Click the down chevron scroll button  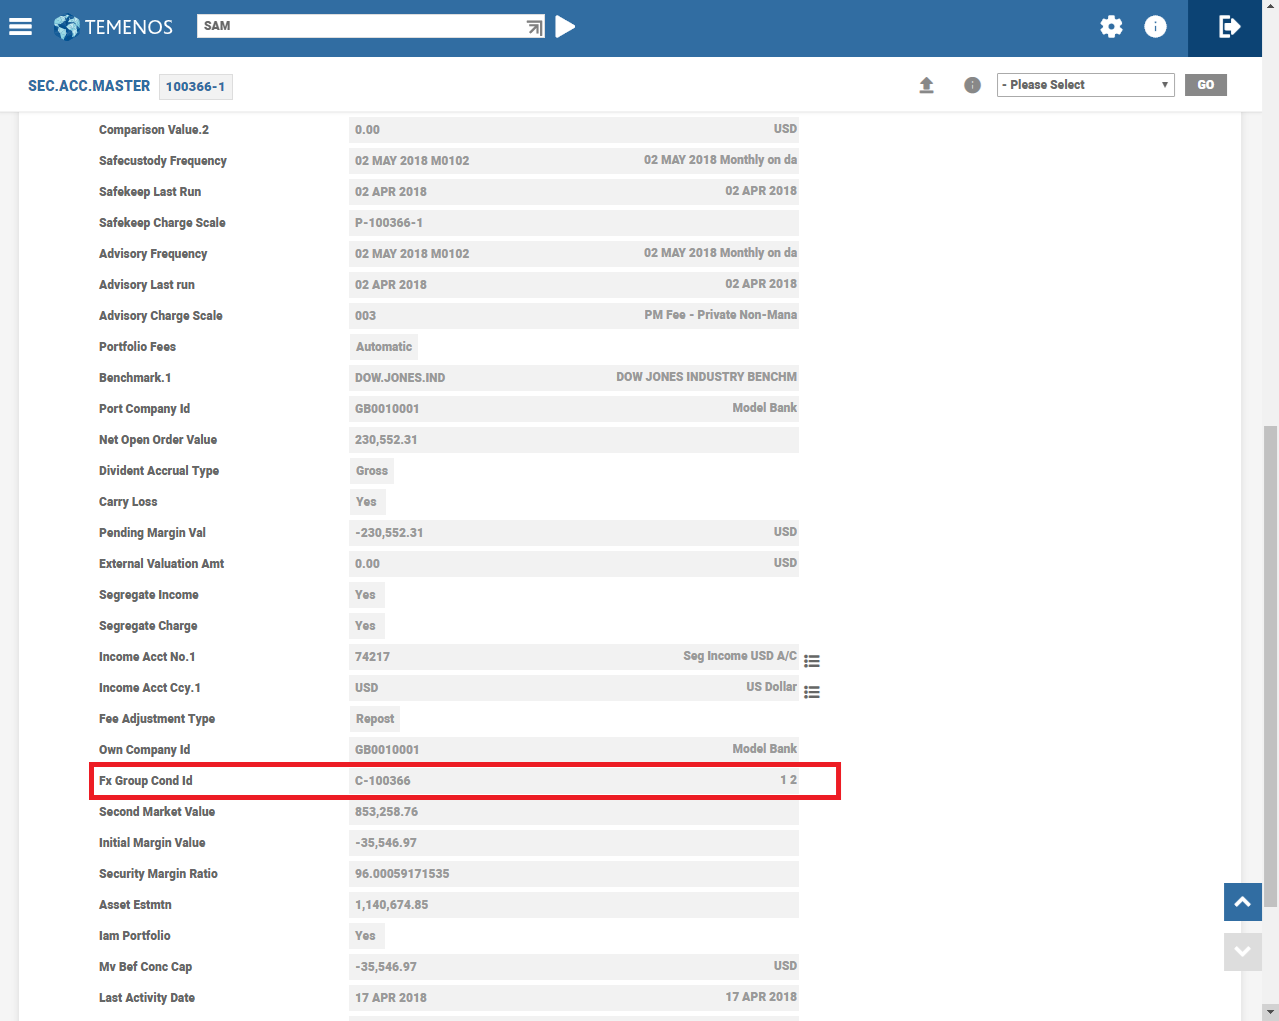coord(1242,952)
